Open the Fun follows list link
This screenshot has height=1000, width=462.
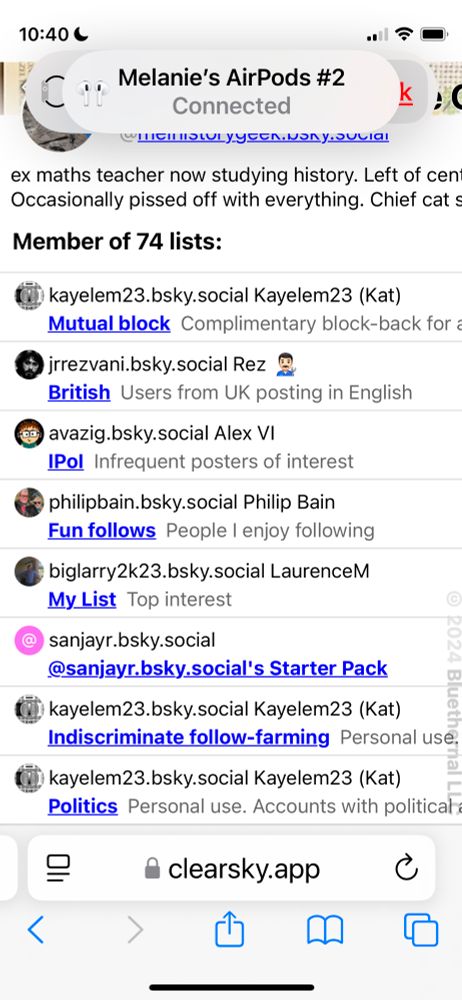pyautogui.click(x=102, y=530)
